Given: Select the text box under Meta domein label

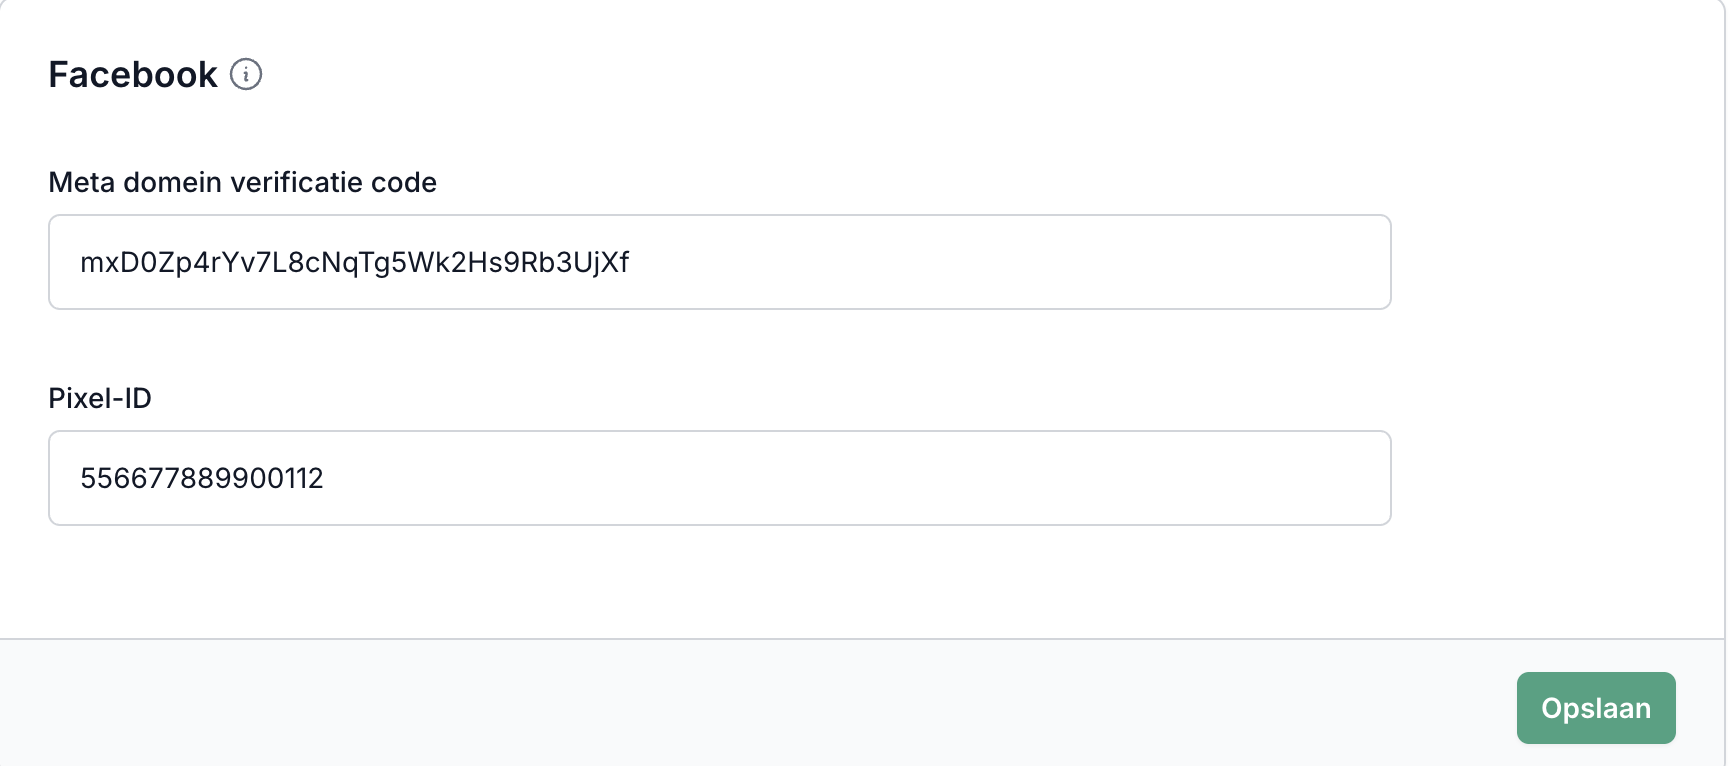Looking at the screenshot, I should point(719,262).
